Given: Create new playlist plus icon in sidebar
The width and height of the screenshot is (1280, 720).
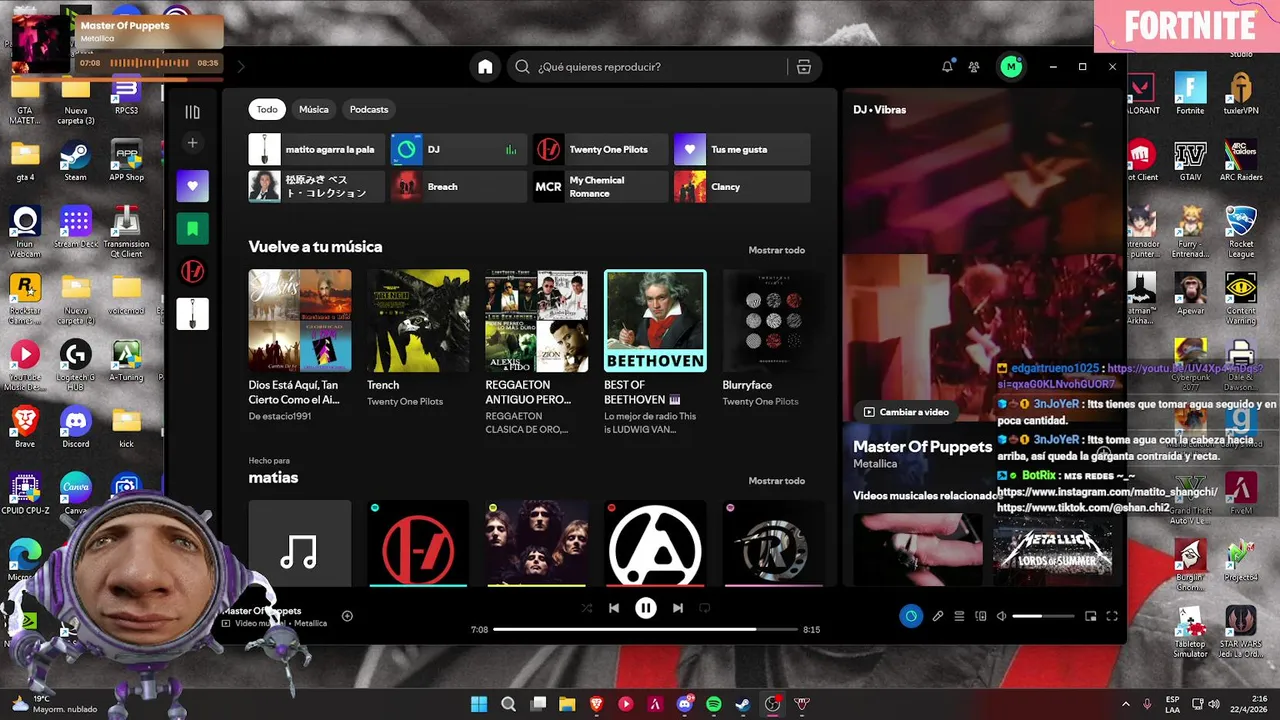Looking at the screenshot, I should (x=193, y=143).
